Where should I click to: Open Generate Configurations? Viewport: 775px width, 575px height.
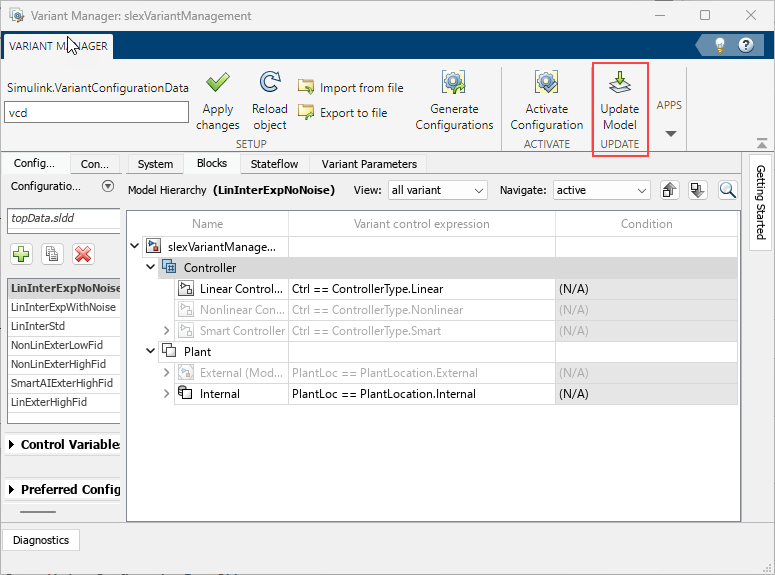(454, 101)
